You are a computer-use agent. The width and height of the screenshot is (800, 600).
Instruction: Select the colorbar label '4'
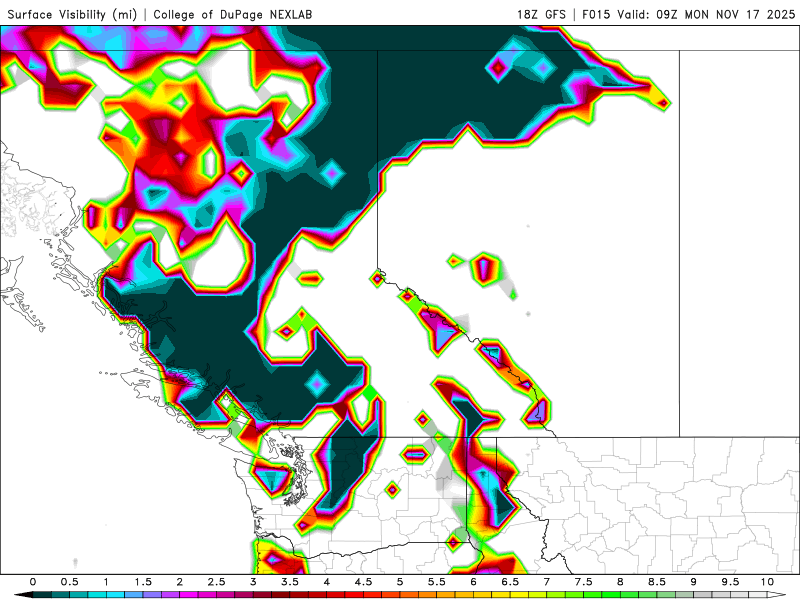pos(327,582)
